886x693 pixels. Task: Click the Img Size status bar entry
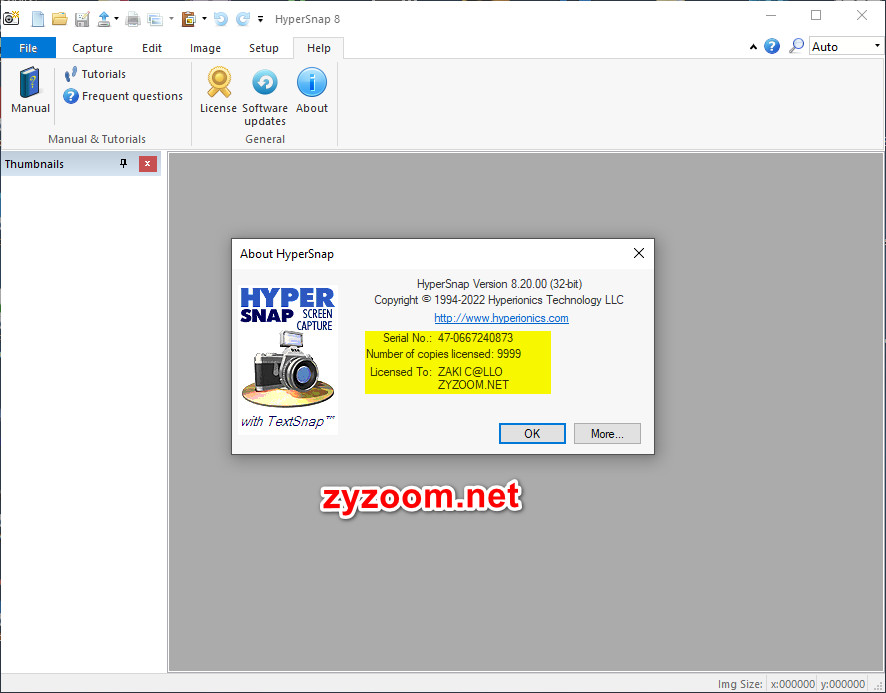coord(740,684)
